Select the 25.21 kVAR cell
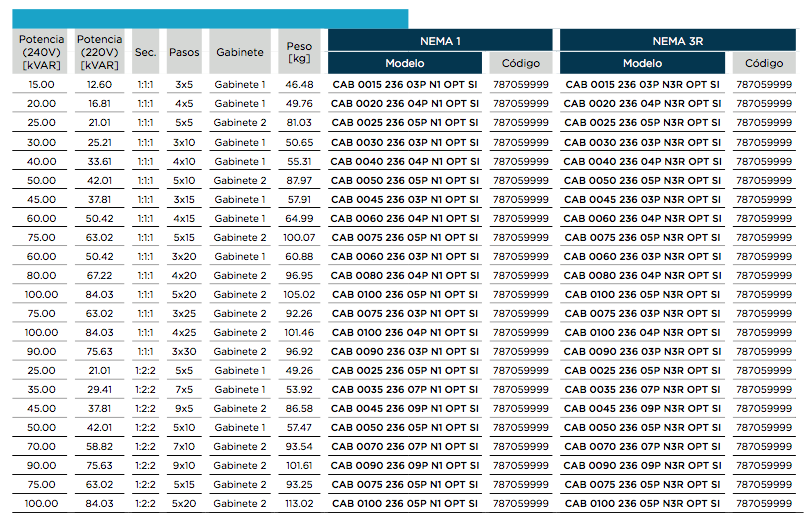Screen dimensions: 809x531 click(99, 142)
